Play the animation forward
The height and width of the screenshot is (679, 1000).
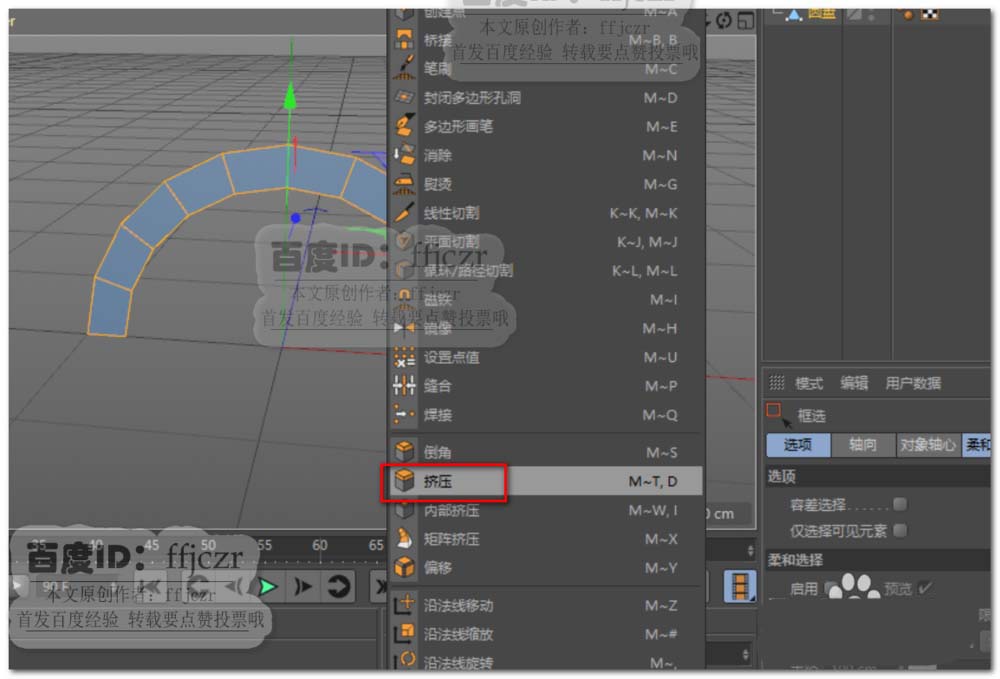(x=268, y=586)
